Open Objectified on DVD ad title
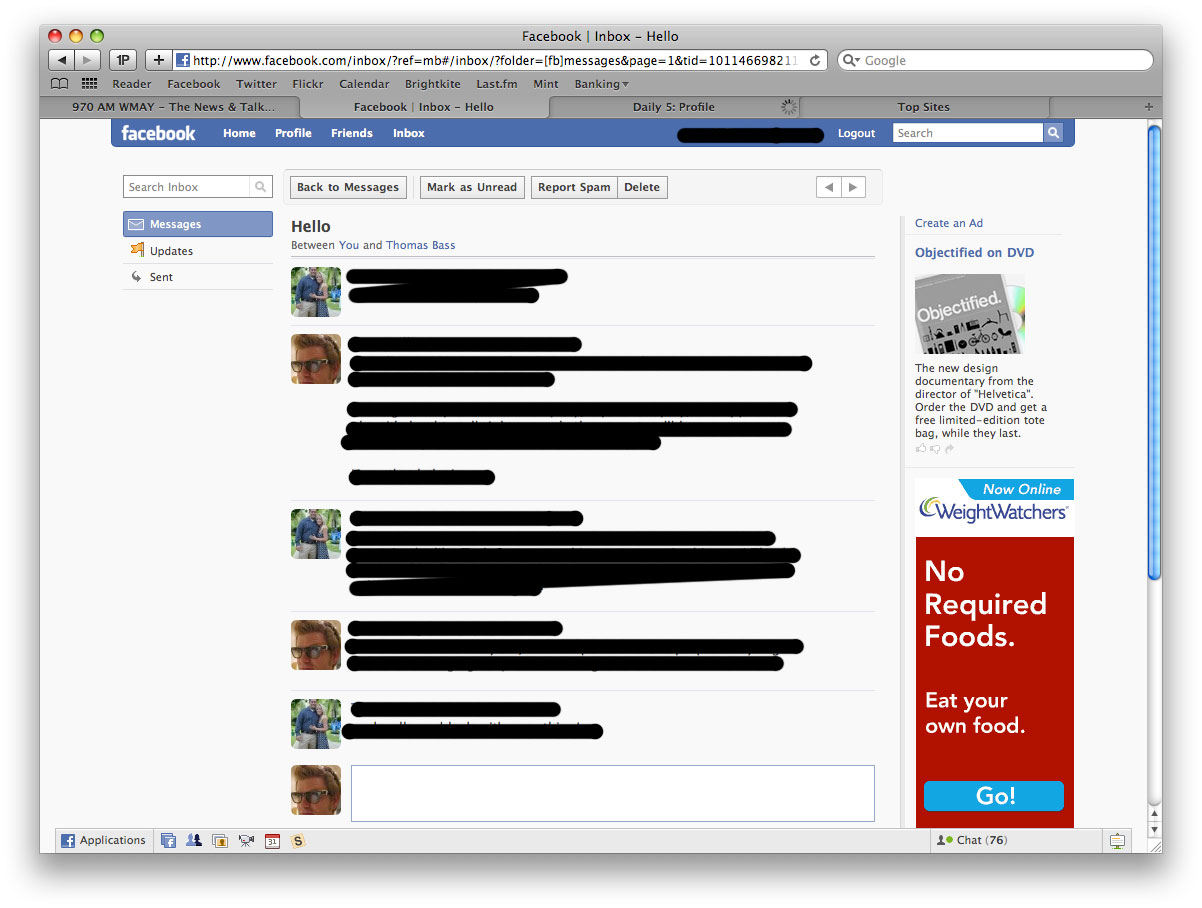This screenshot has height=908, width=1202. coord(974,253)
